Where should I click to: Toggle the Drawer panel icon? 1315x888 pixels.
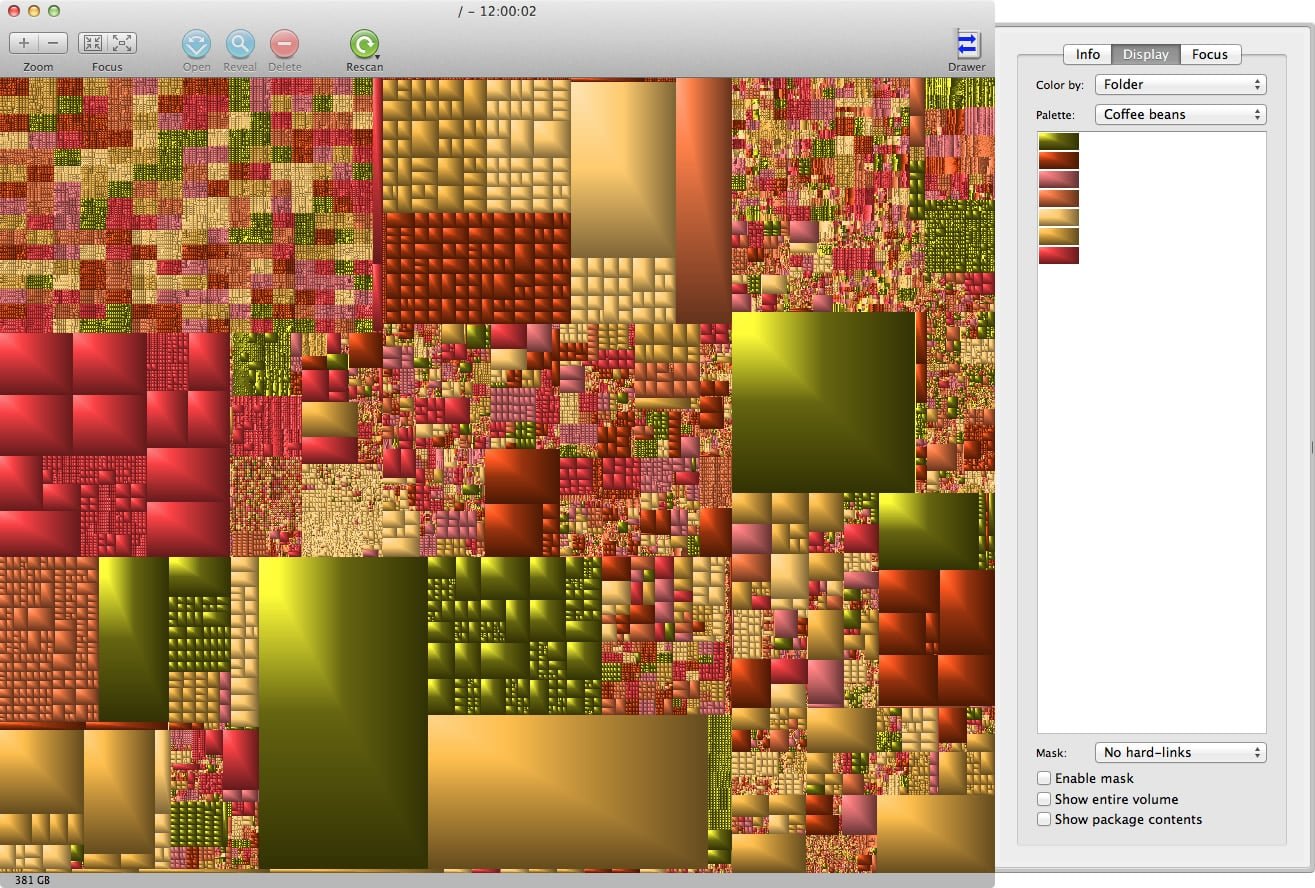point(967,45)
